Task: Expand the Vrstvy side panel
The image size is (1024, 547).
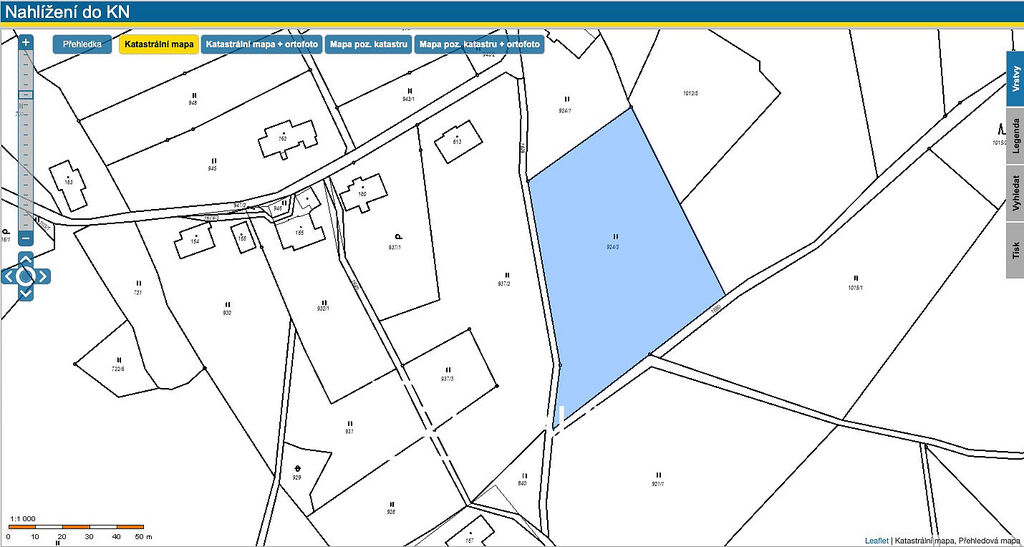Action: (x=1014, y=78)
